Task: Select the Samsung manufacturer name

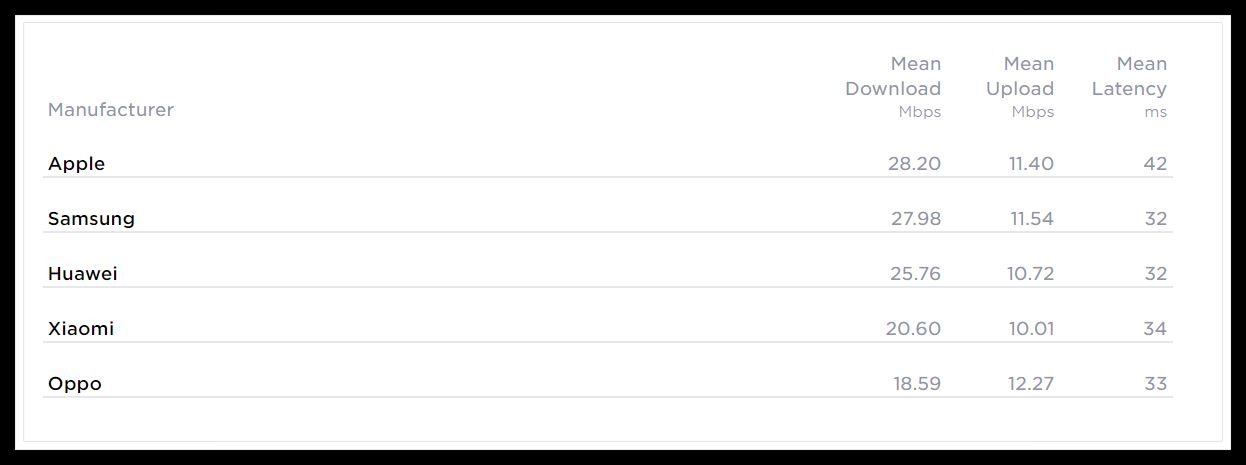Action: coord(91,219)
